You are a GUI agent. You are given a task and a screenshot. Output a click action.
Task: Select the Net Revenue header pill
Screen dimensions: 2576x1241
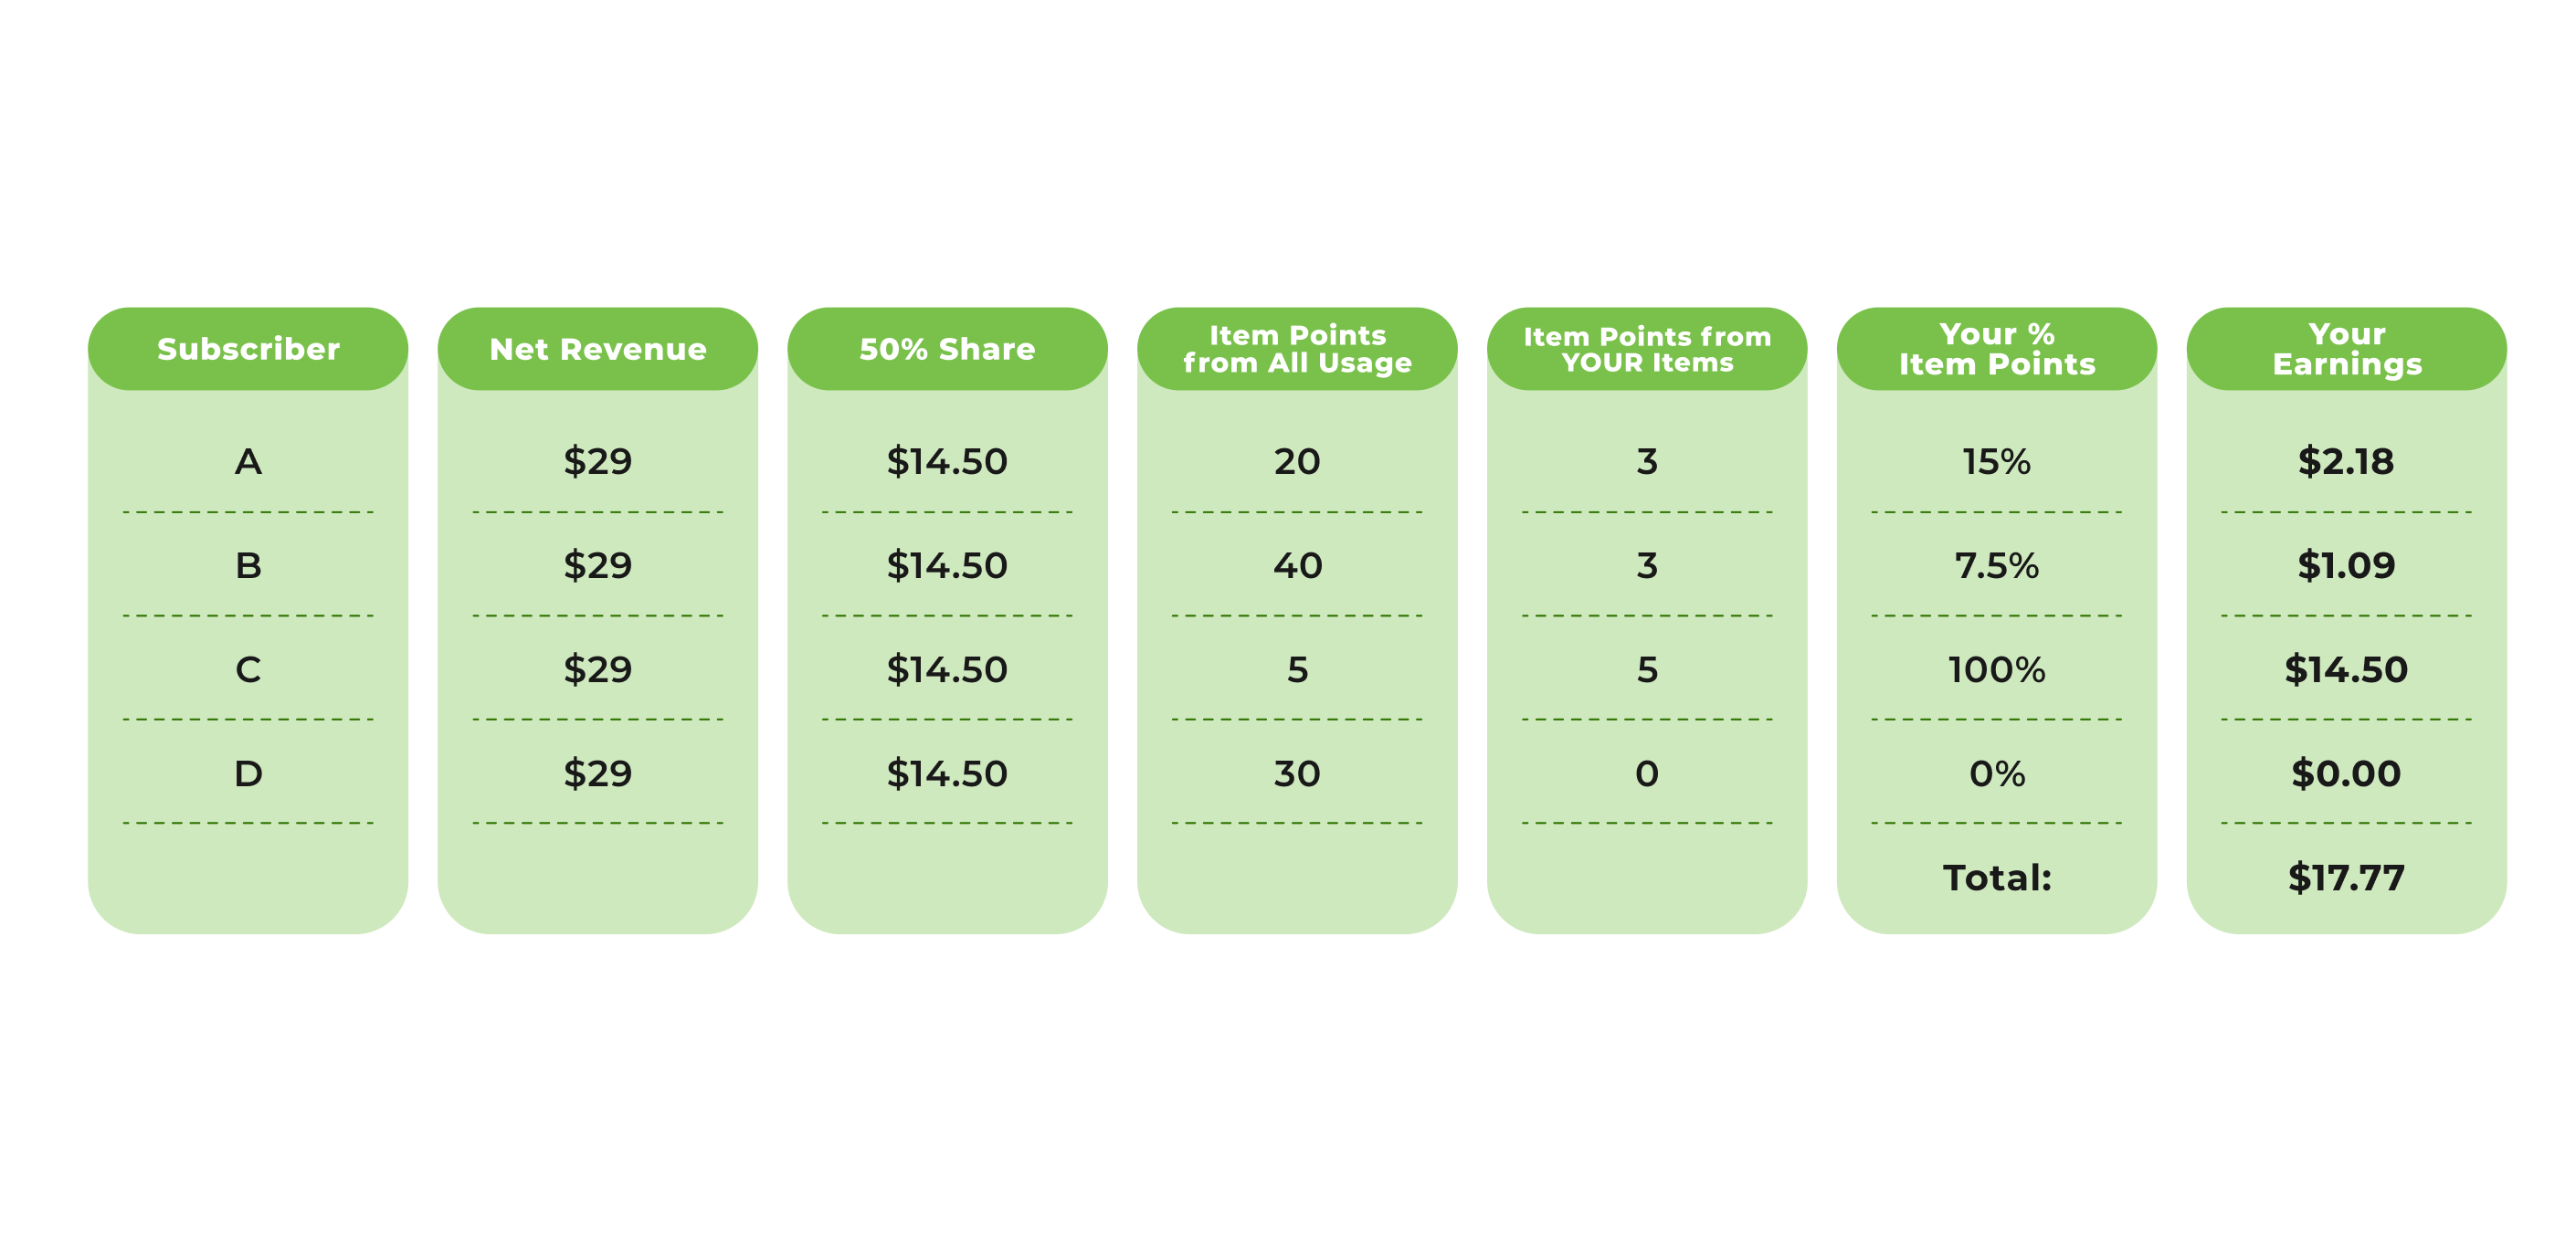click(x=598, y=349)
